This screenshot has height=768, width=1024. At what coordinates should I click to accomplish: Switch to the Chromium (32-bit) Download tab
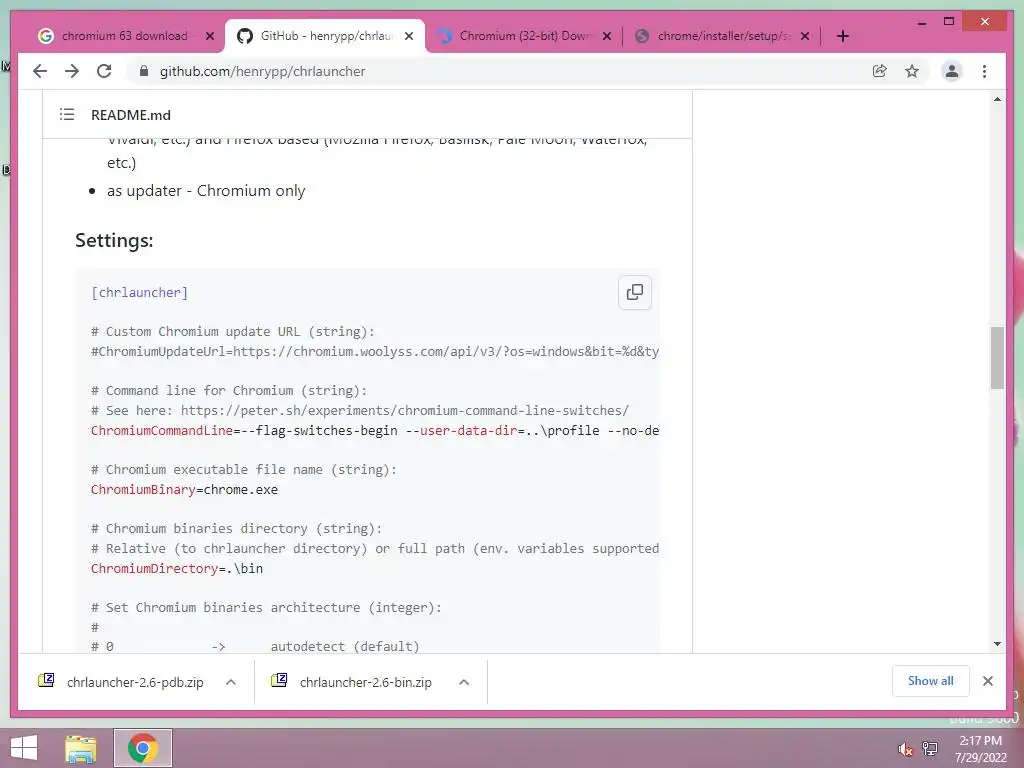point(525,36)
